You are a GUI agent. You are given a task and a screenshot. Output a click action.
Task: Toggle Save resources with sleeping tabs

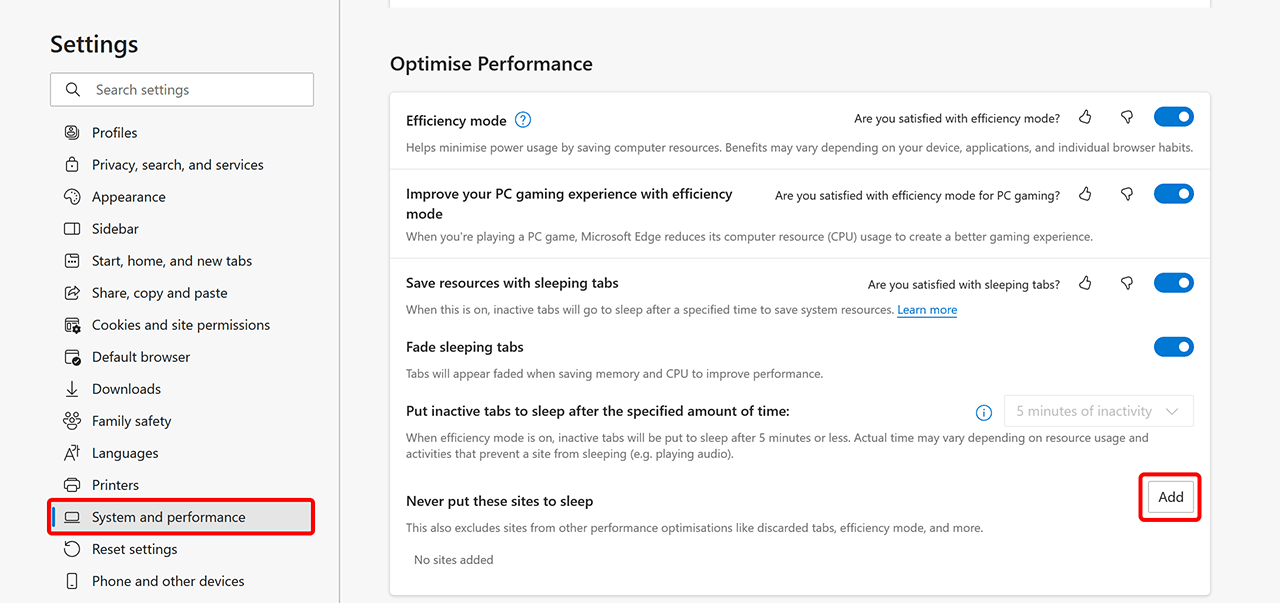tap(1173, 283)
